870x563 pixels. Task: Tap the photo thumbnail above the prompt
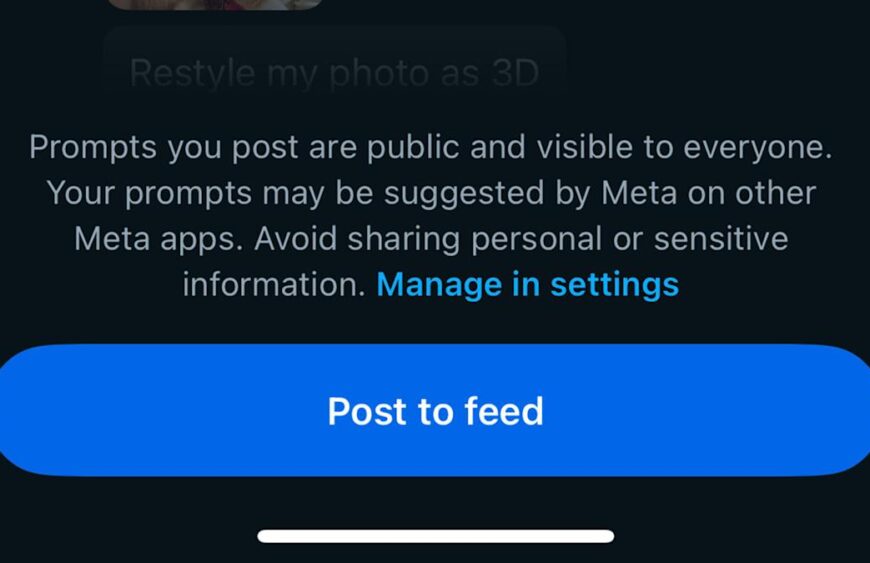(x=215, y=4)
